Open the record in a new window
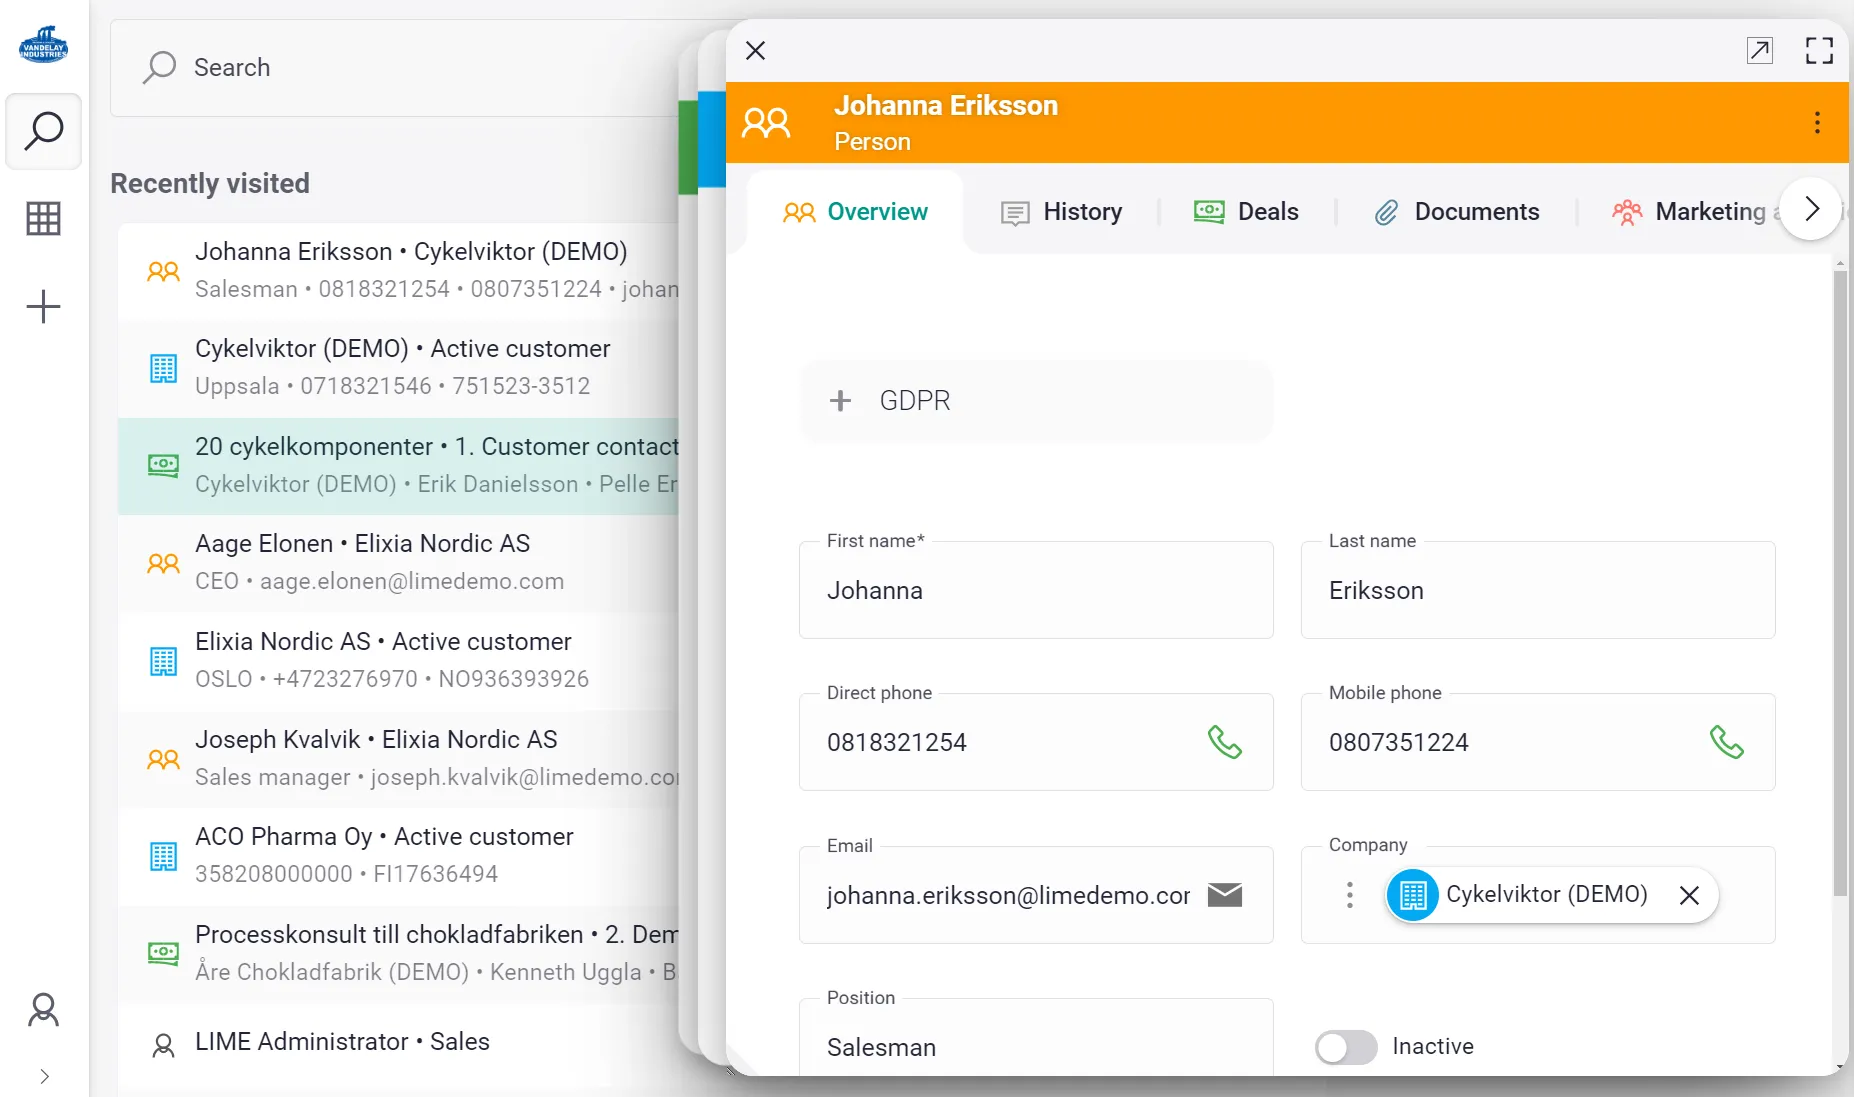The width and height of the screenshot is (1854, 1097). [1759, 51]
